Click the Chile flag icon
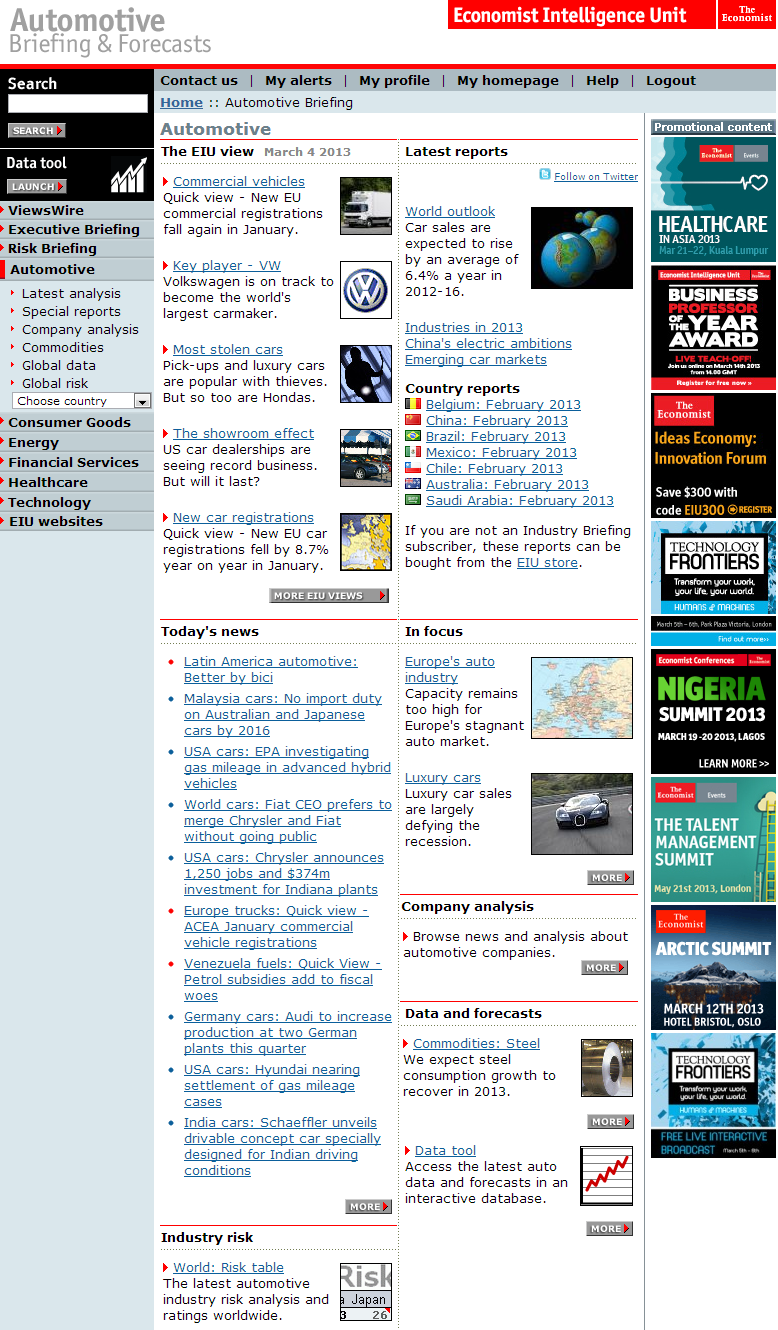The height and width of the screenshot is (1330, 778). click(x=413, y=468)
